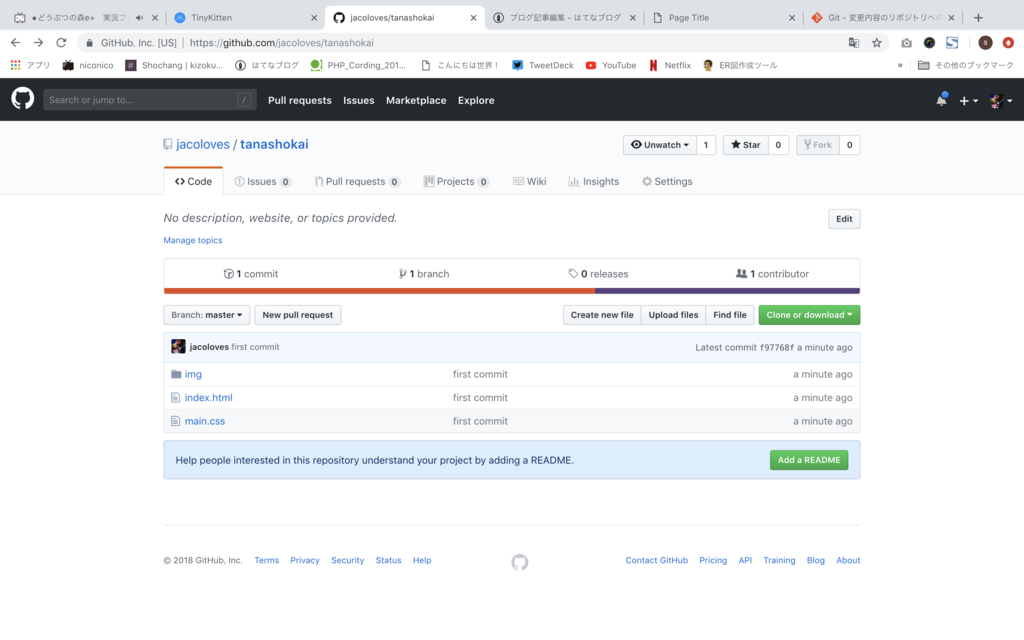
Task: Open the YouTube bookmark
Action: tap(611, 65)
